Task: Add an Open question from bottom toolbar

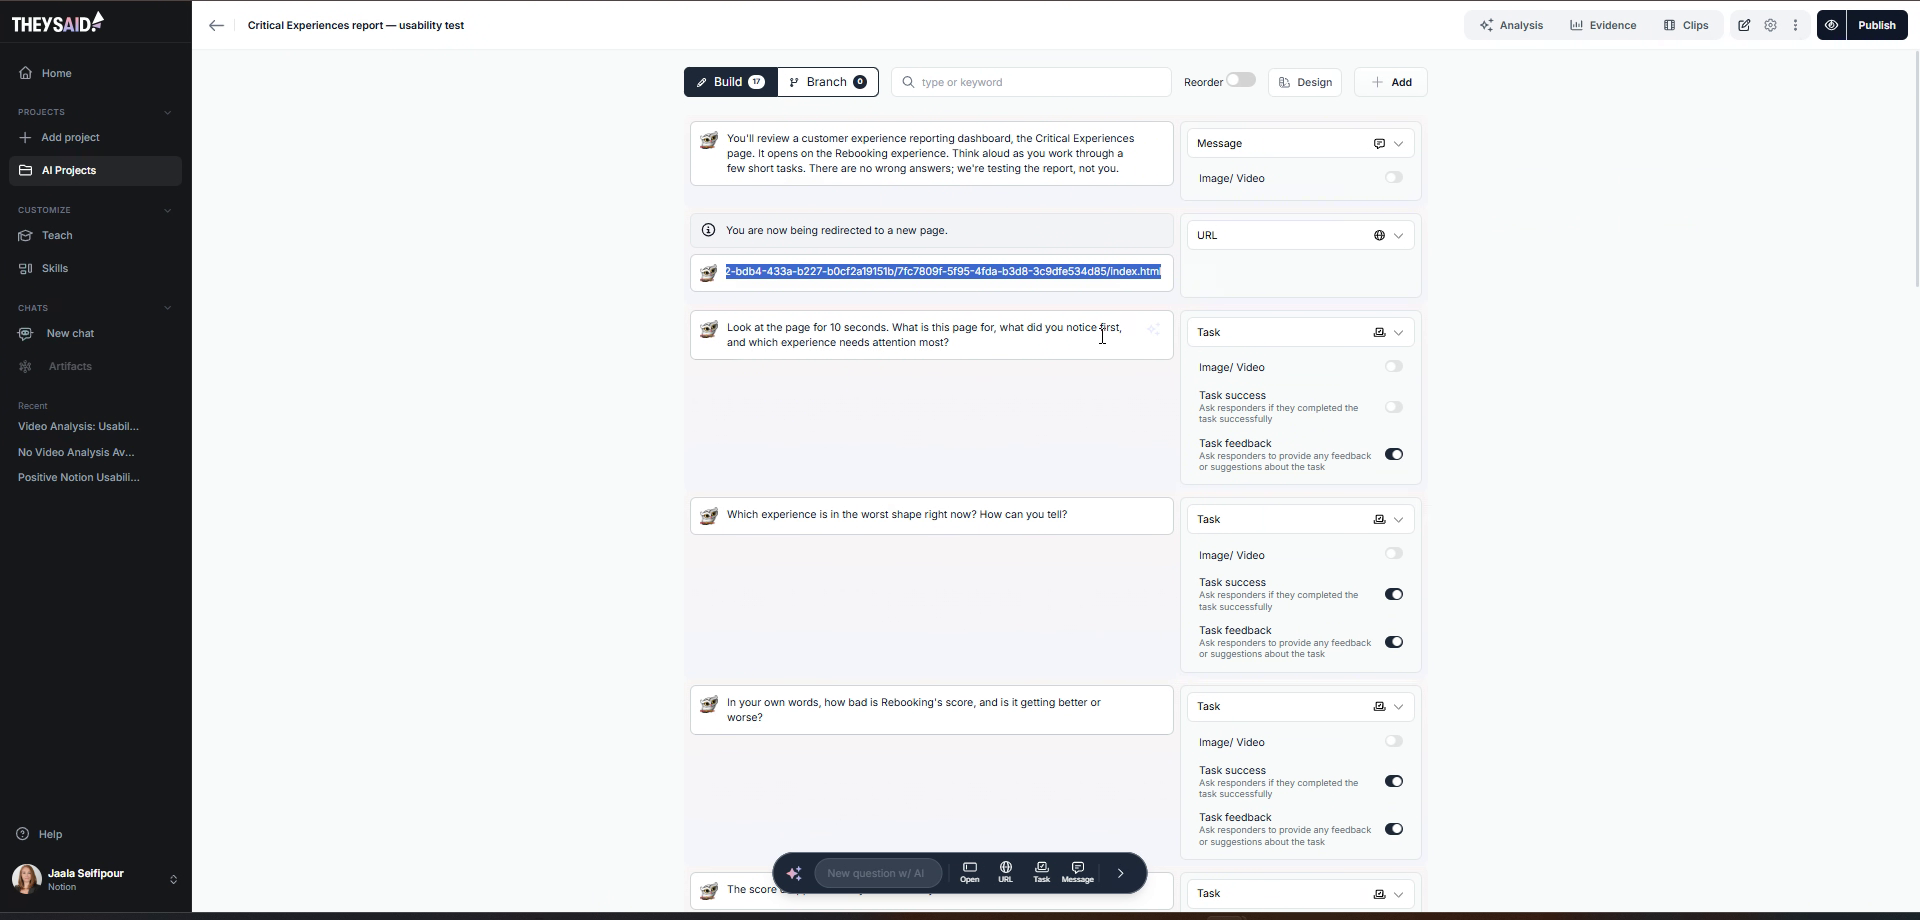Action: (x=969, y=873)
